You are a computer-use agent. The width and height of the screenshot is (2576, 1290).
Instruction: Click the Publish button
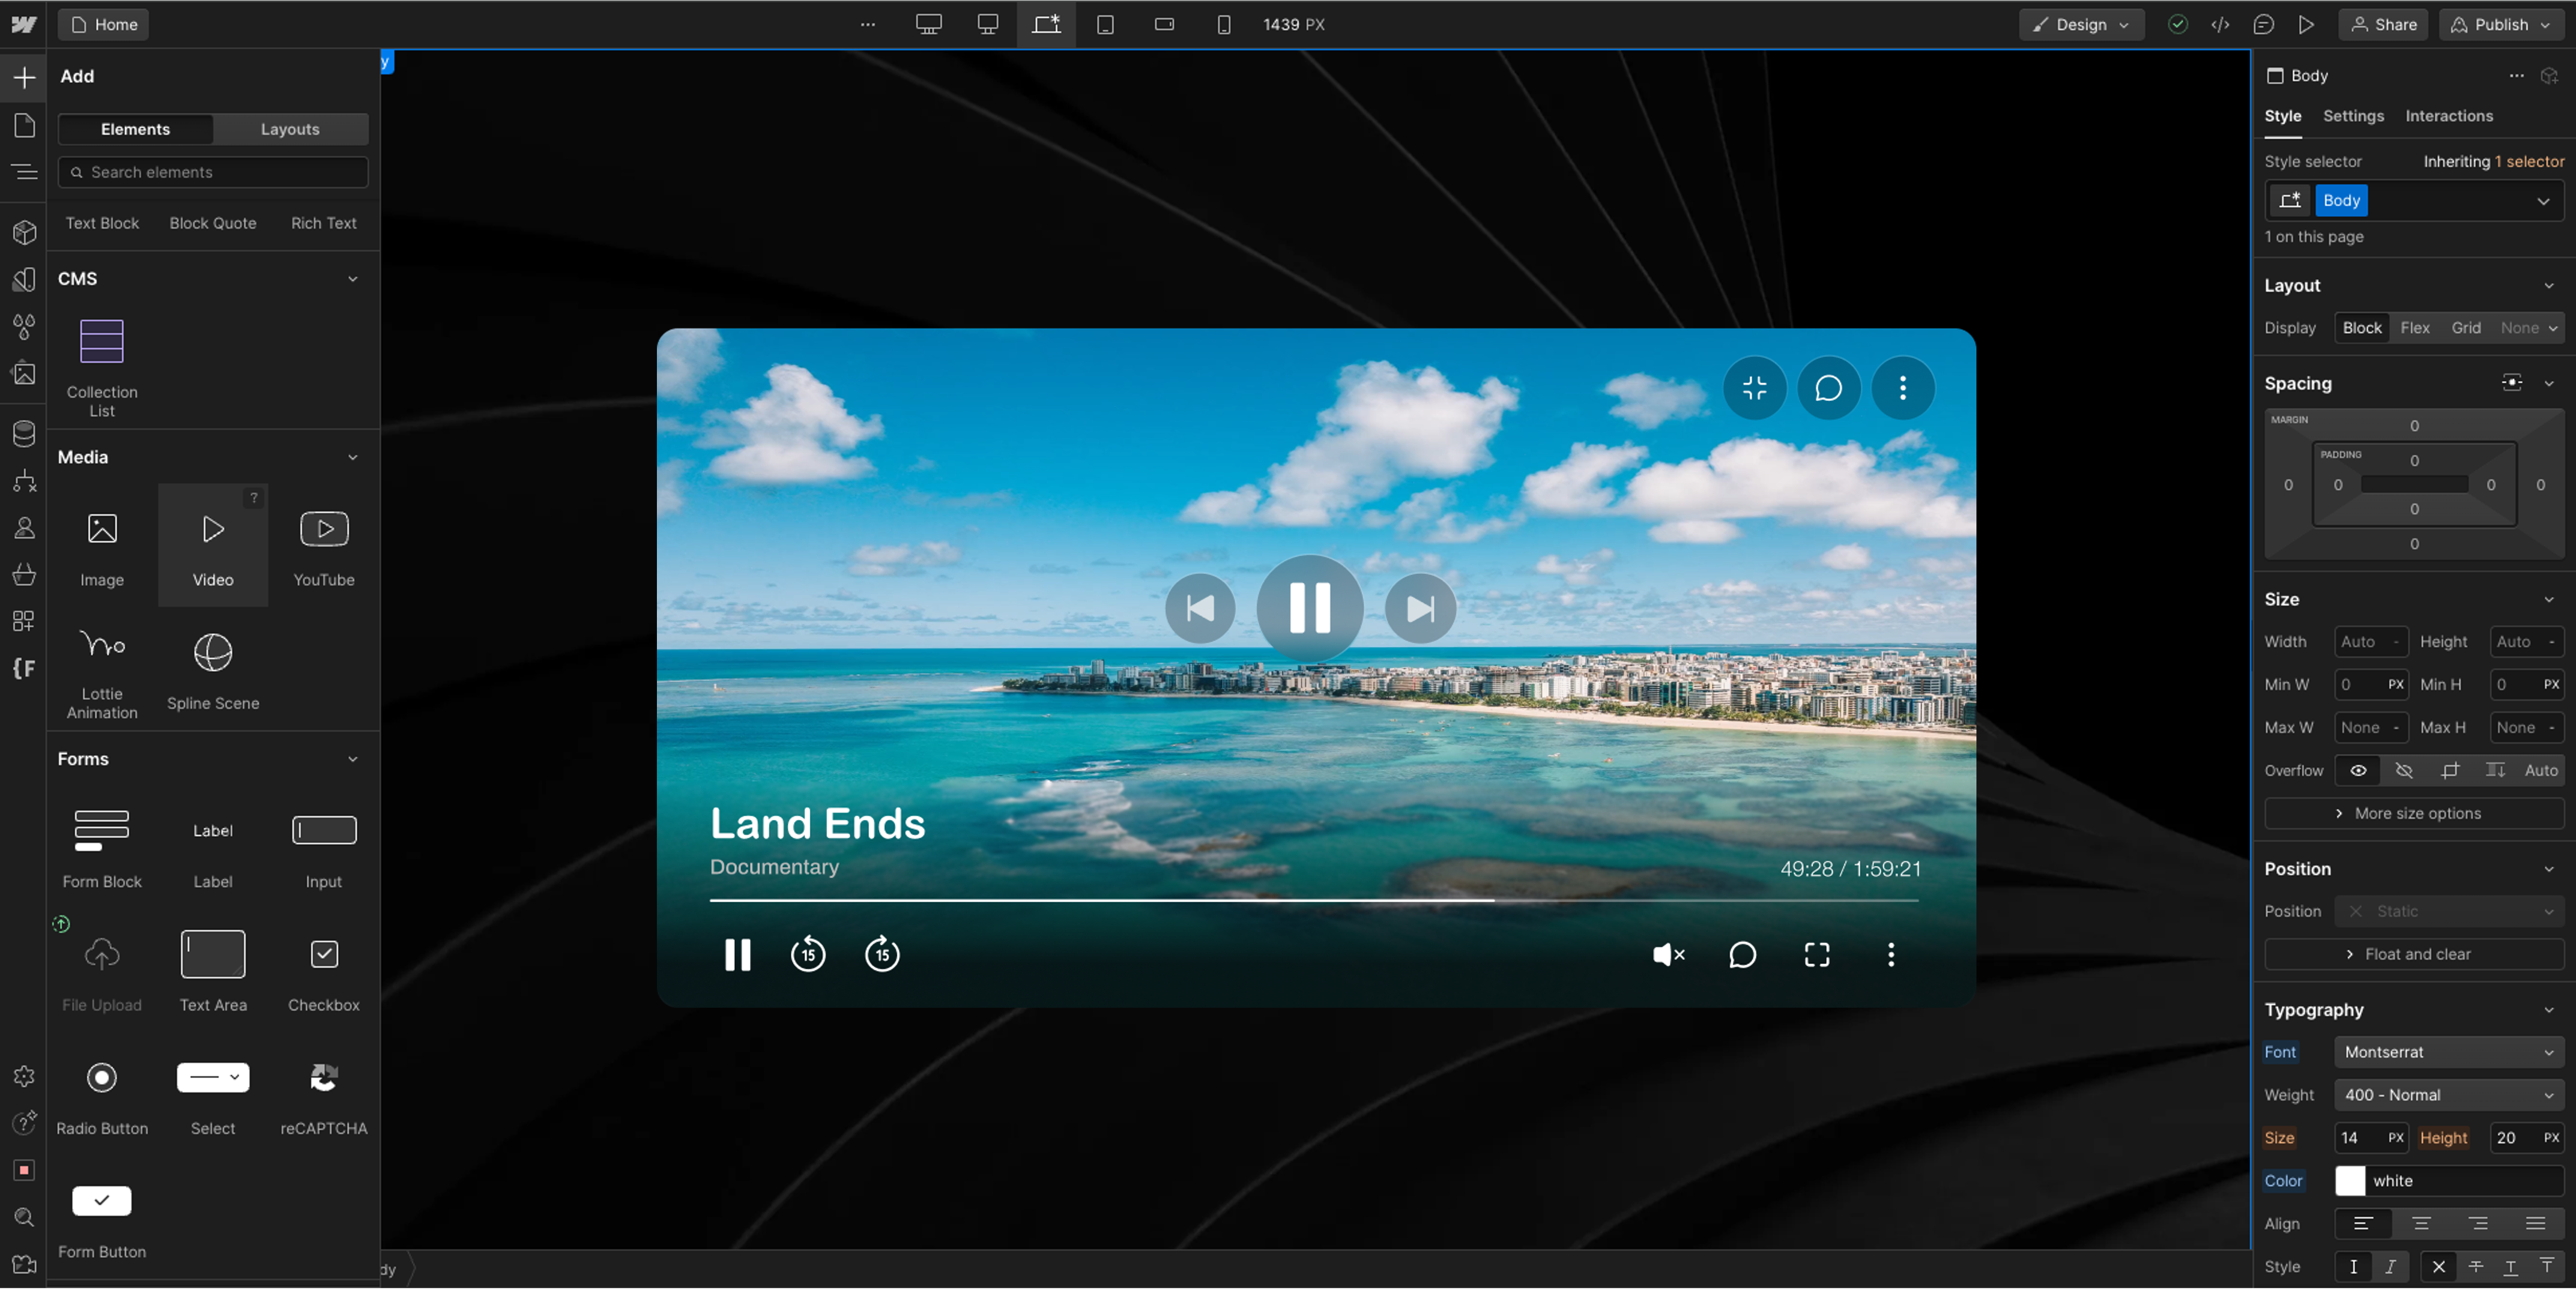coord(2500,24)
